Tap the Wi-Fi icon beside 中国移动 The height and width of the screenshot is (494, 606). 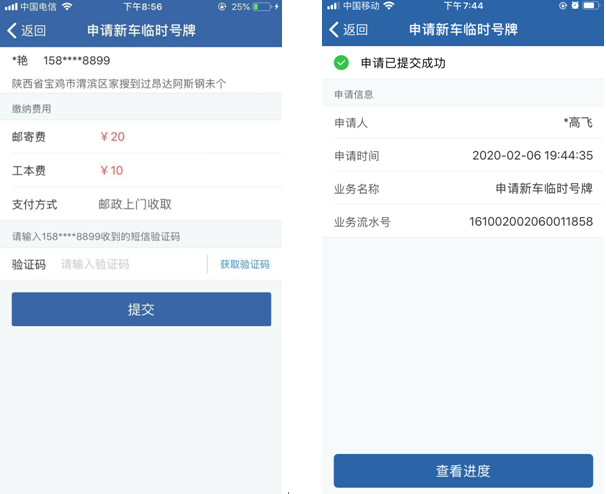point(389,6)
